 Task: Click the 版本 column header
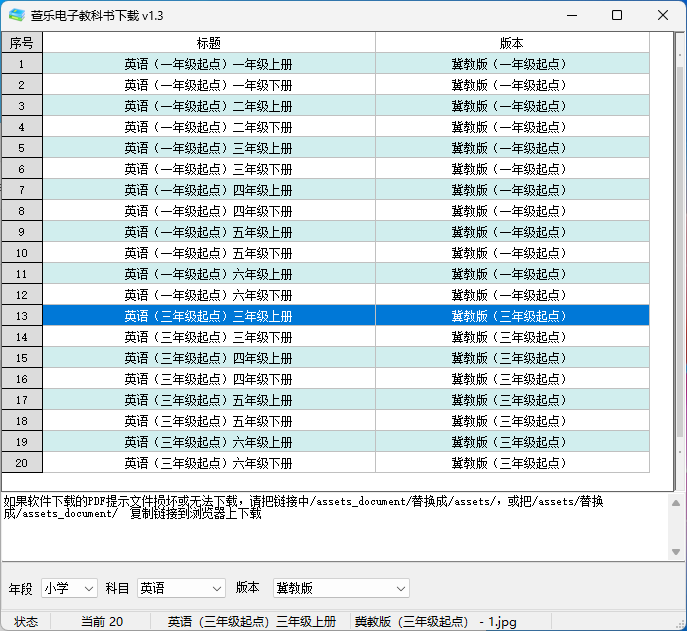pyautogui.click(x=512, y=43)
